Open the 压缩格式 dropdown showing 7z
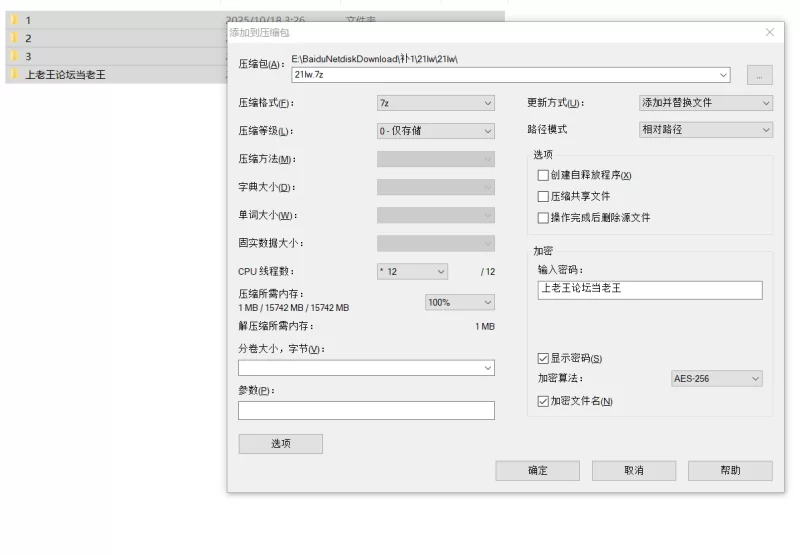The image size is (800, 555). [x=435, y=103]
